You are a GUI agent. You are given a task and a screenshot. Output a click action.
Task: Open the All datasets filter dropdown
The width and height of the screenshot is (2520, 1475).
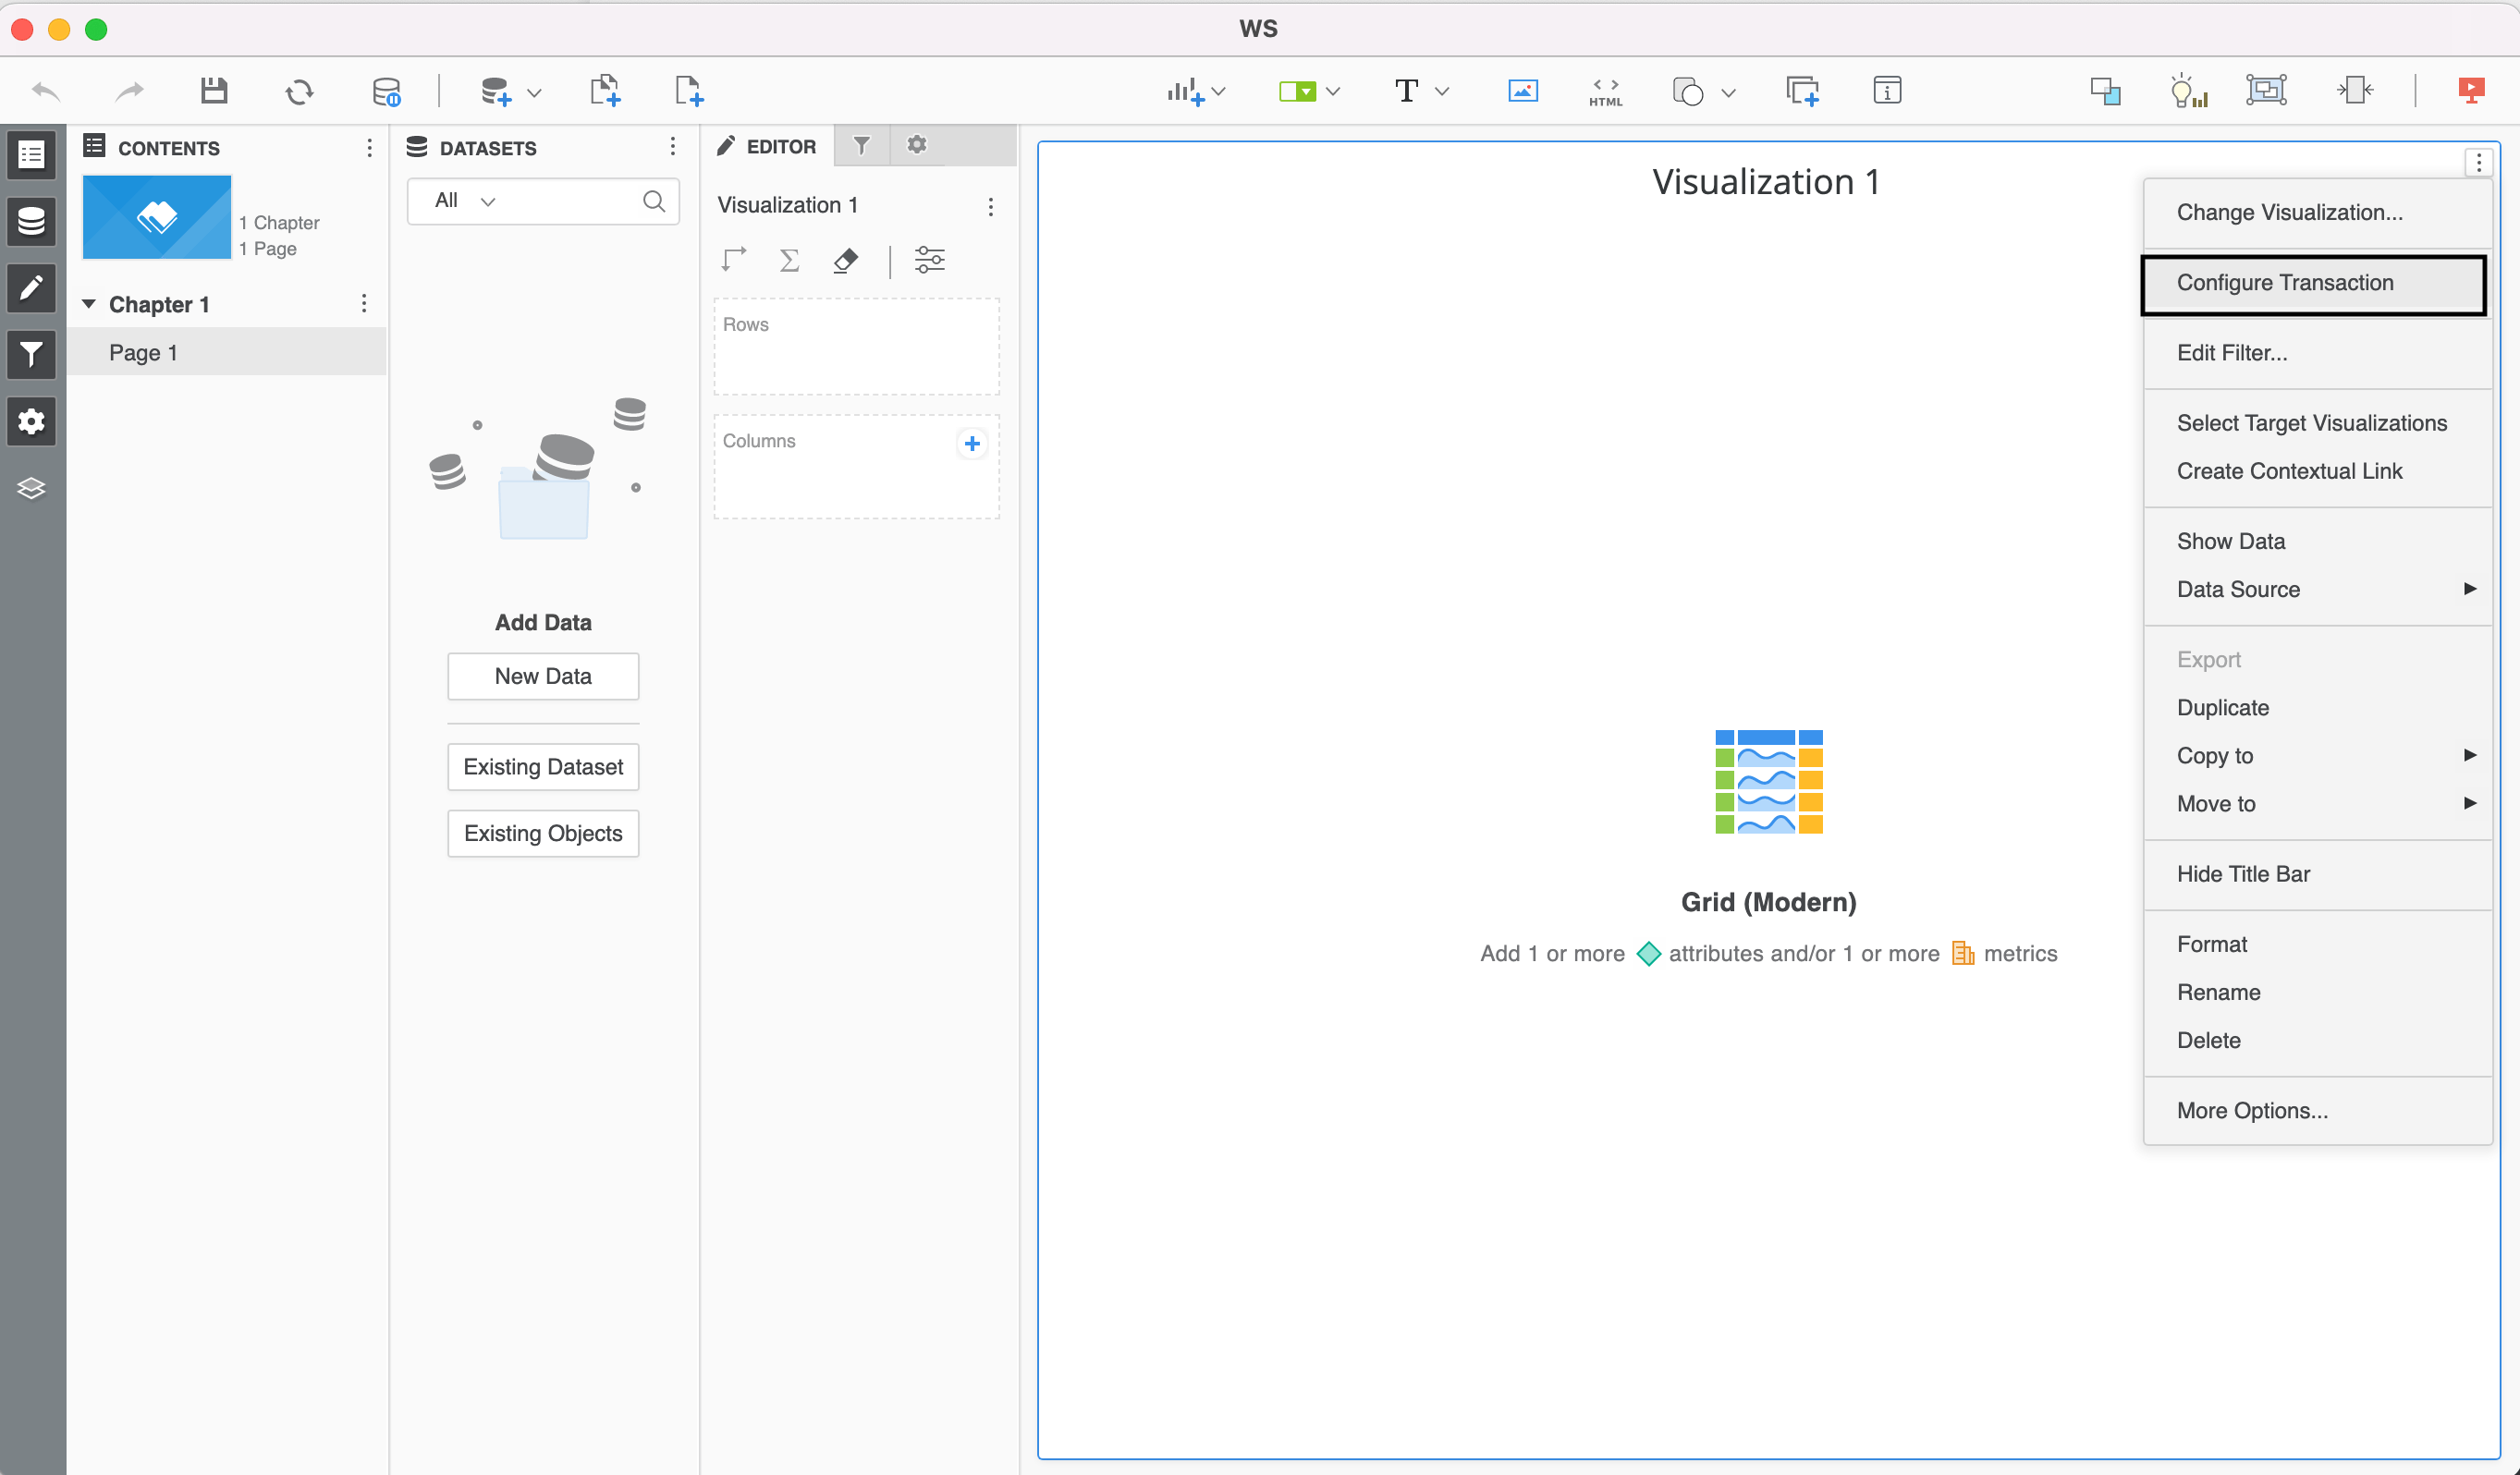(465, 201)
